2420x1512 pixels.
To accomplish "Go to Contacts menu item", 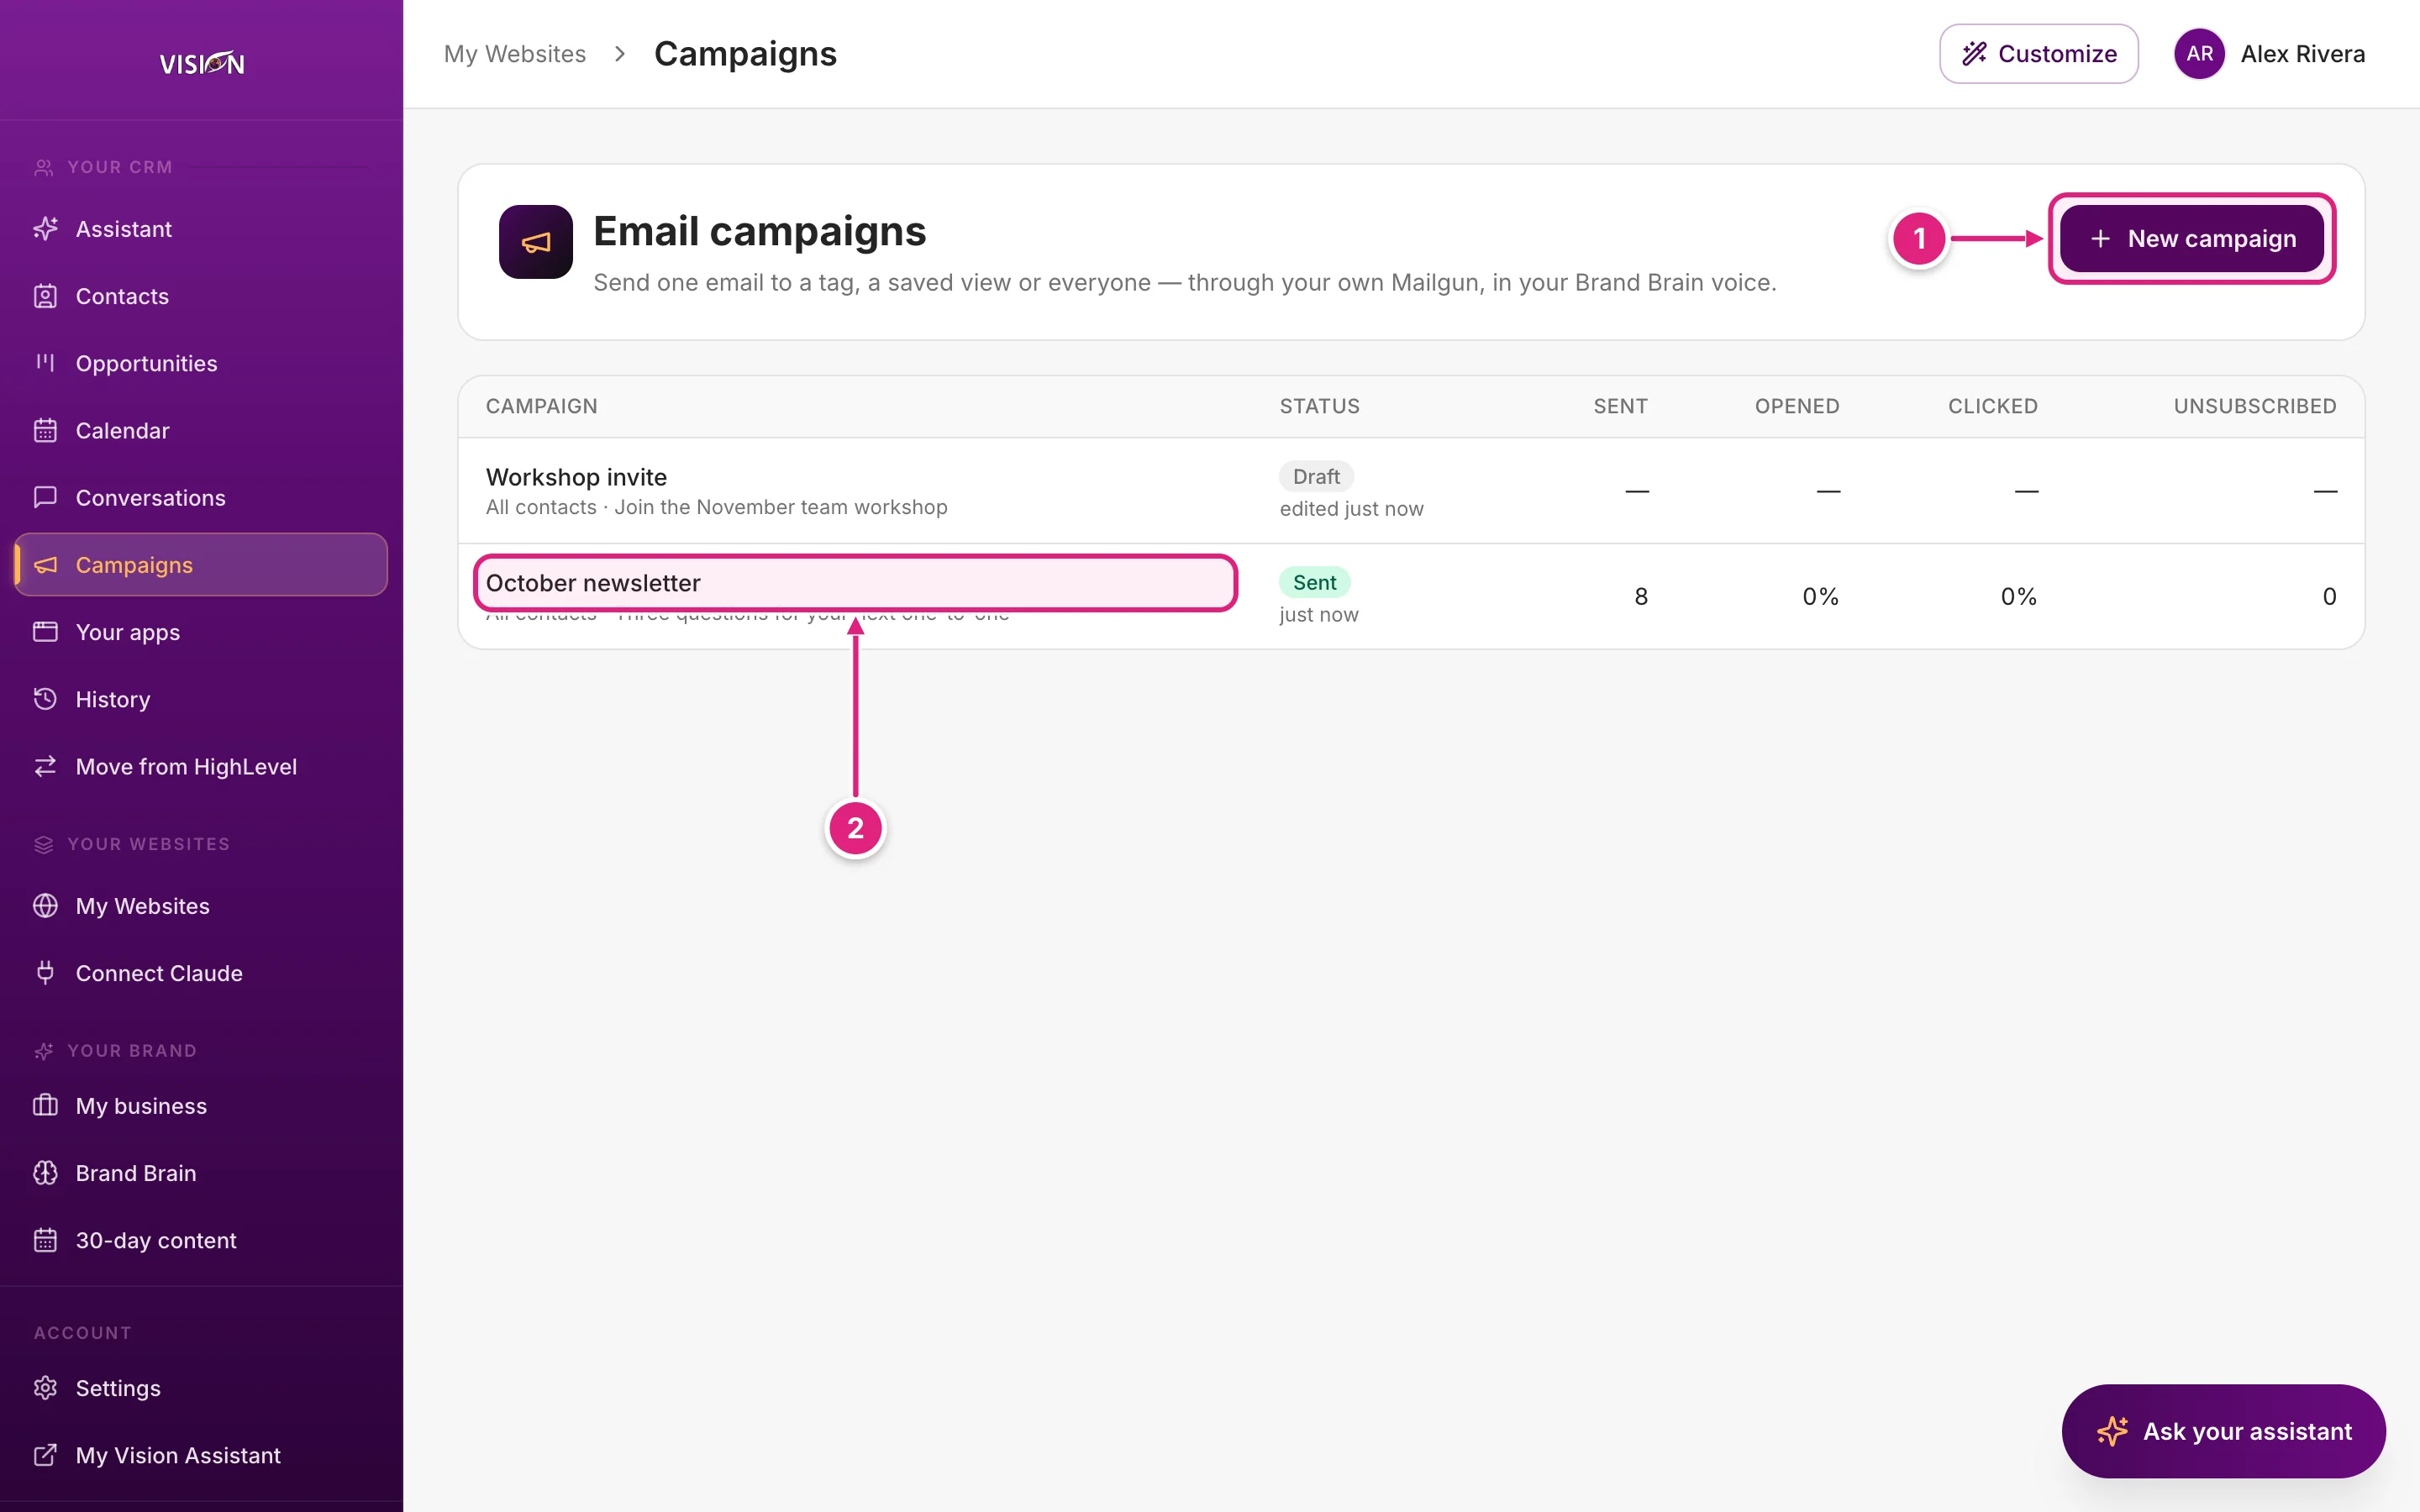I will coord(201,296).
